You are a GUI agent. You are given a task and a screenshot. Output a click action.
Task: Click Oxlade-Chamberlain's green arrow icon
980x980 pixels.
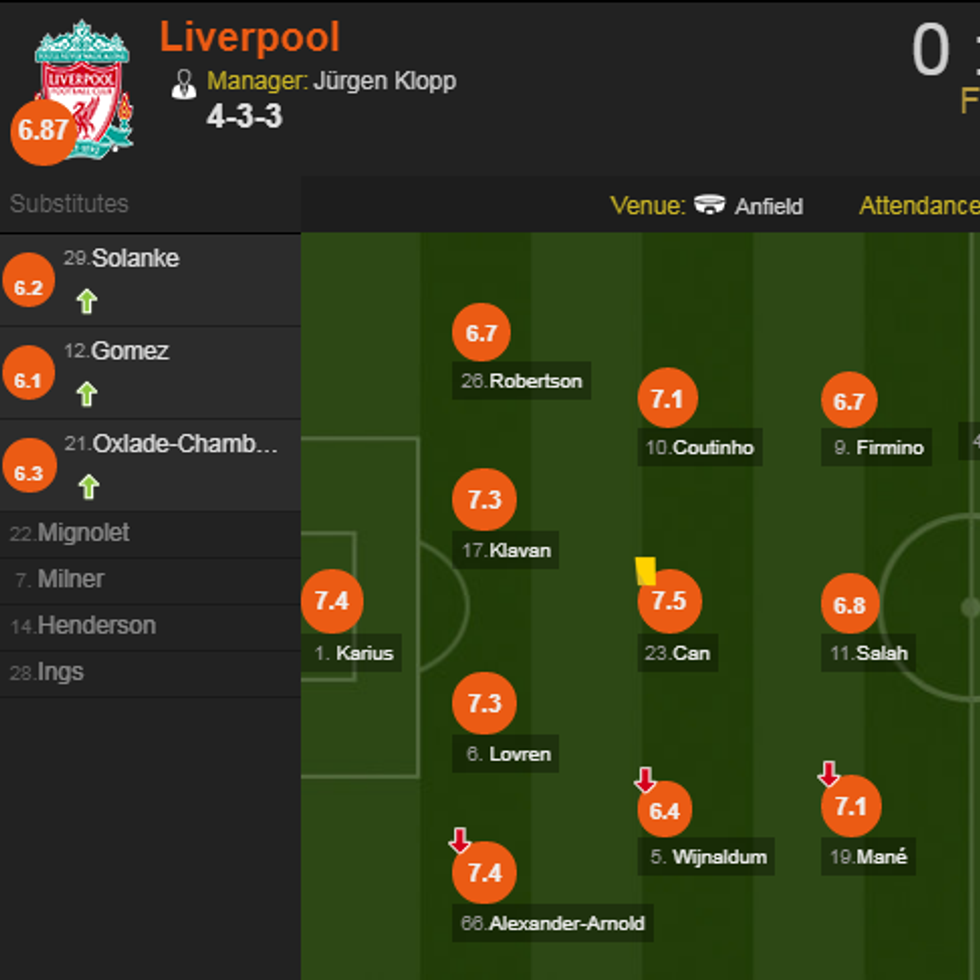click(x=88, y=487)
